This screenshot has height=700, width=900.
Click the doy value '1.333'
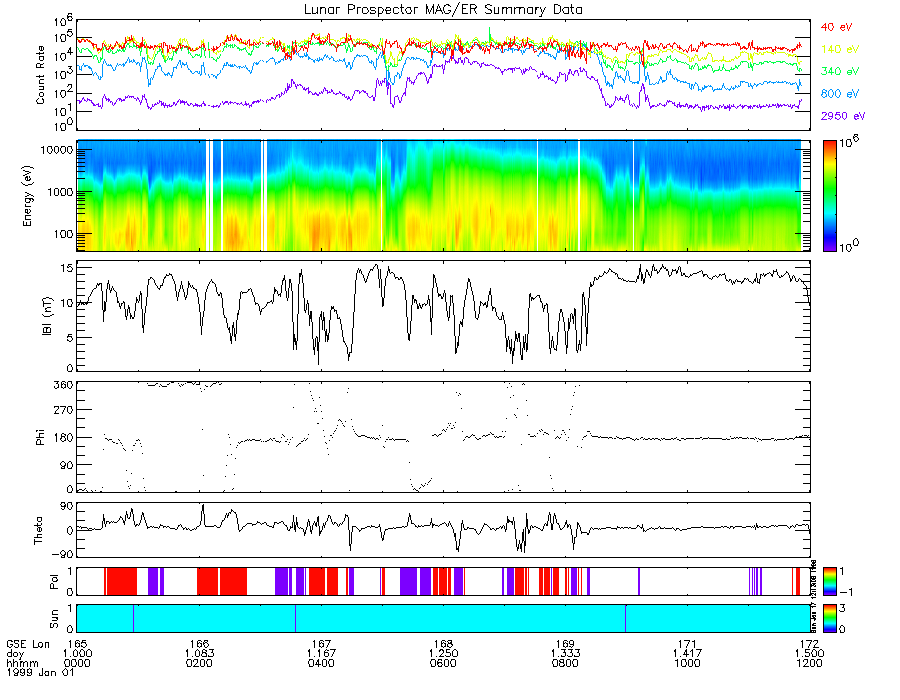[565, 654]
